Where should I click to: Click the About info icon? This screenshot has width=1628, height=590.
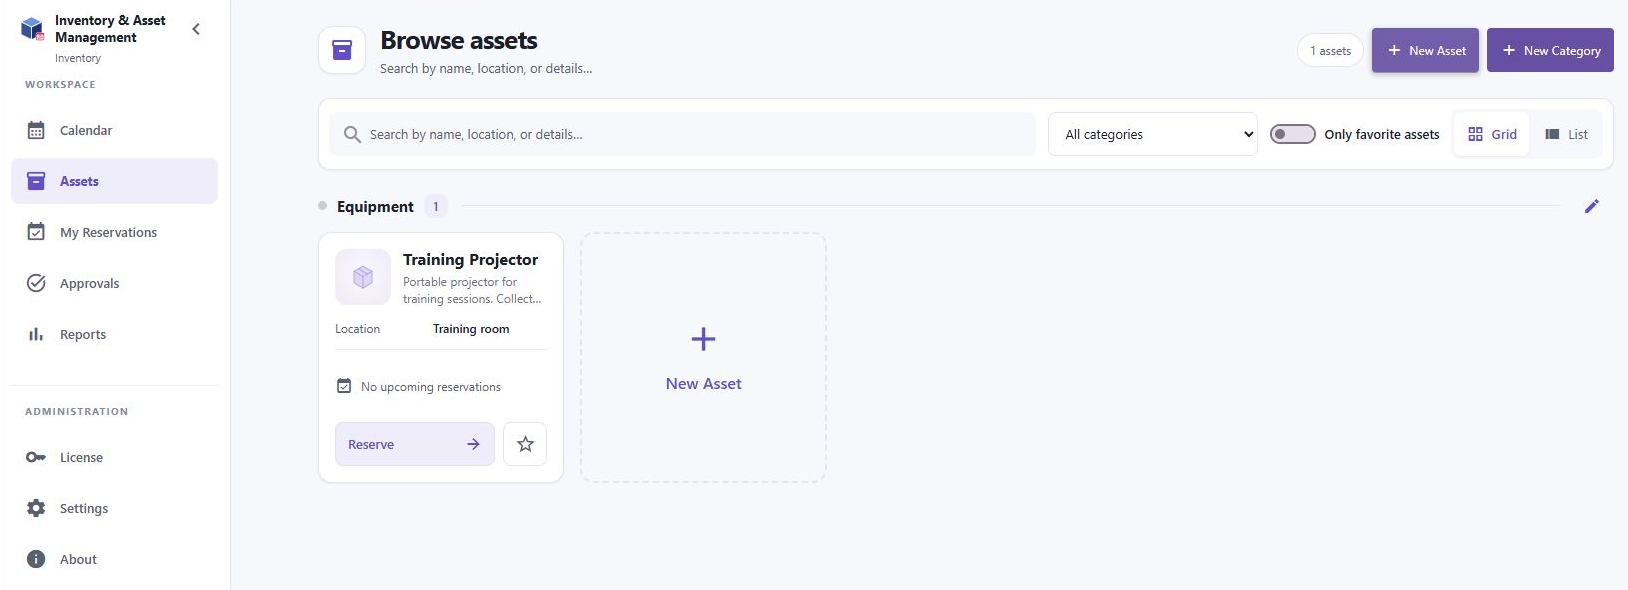36,559
